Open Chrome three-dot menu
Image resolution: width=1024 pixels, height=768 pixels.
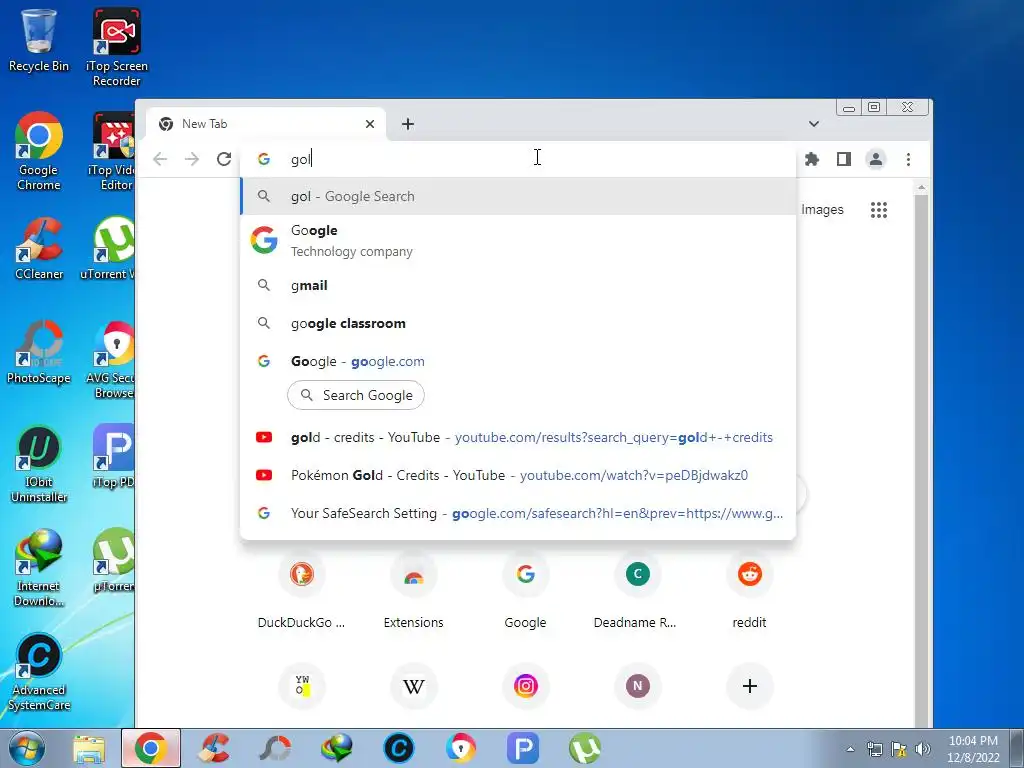[908, 159]
